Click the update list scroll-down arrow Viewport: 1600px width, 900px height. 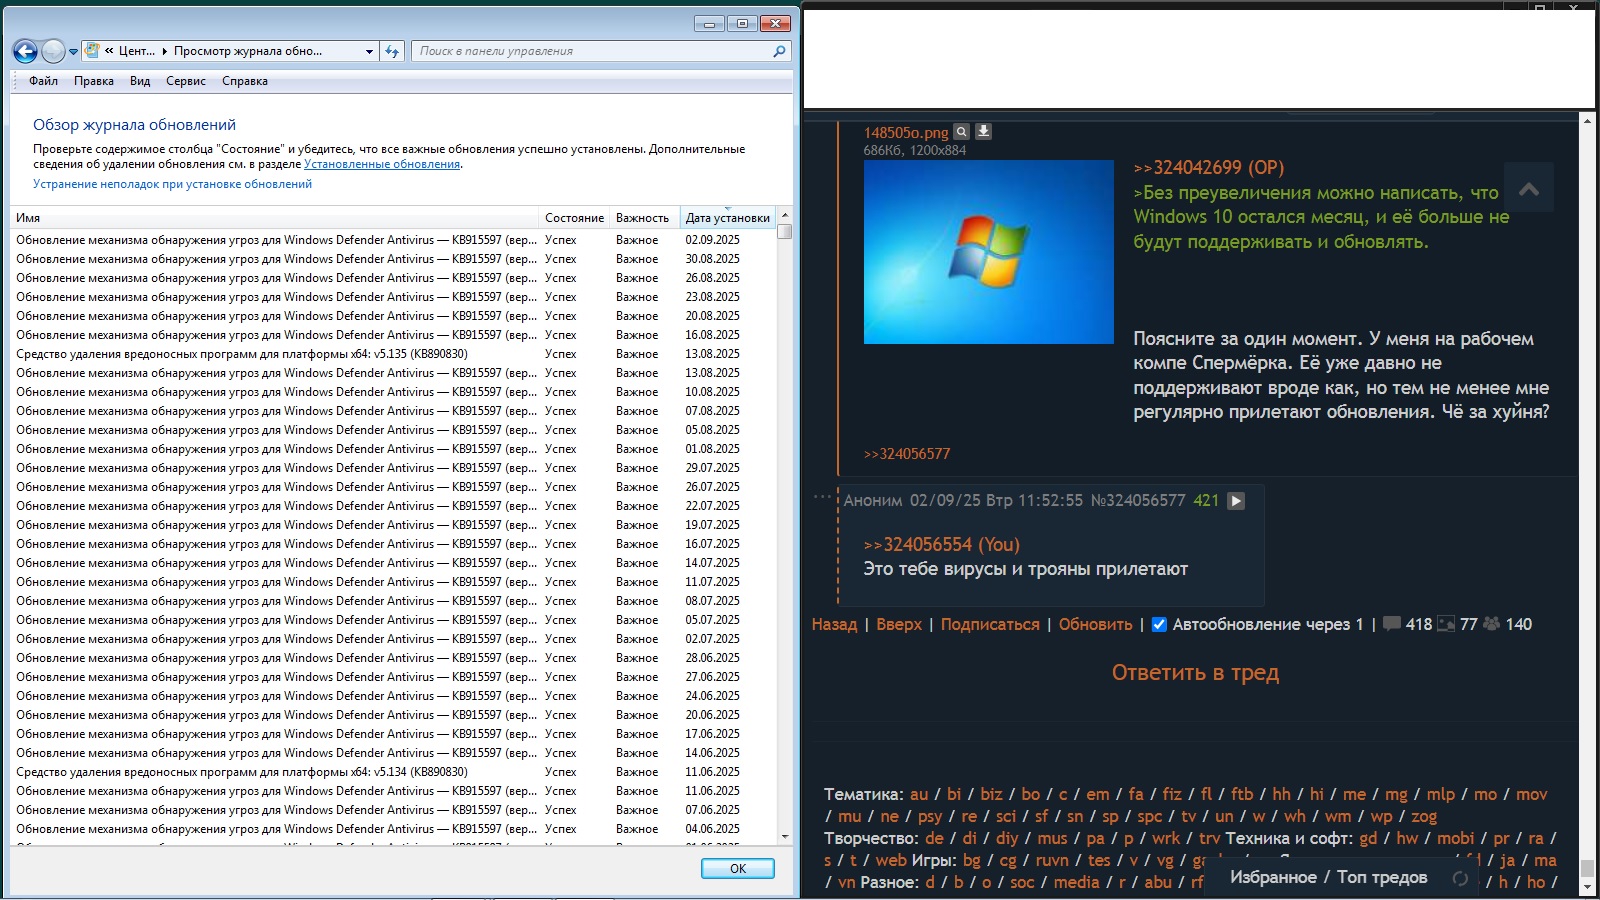pos(785,837)
